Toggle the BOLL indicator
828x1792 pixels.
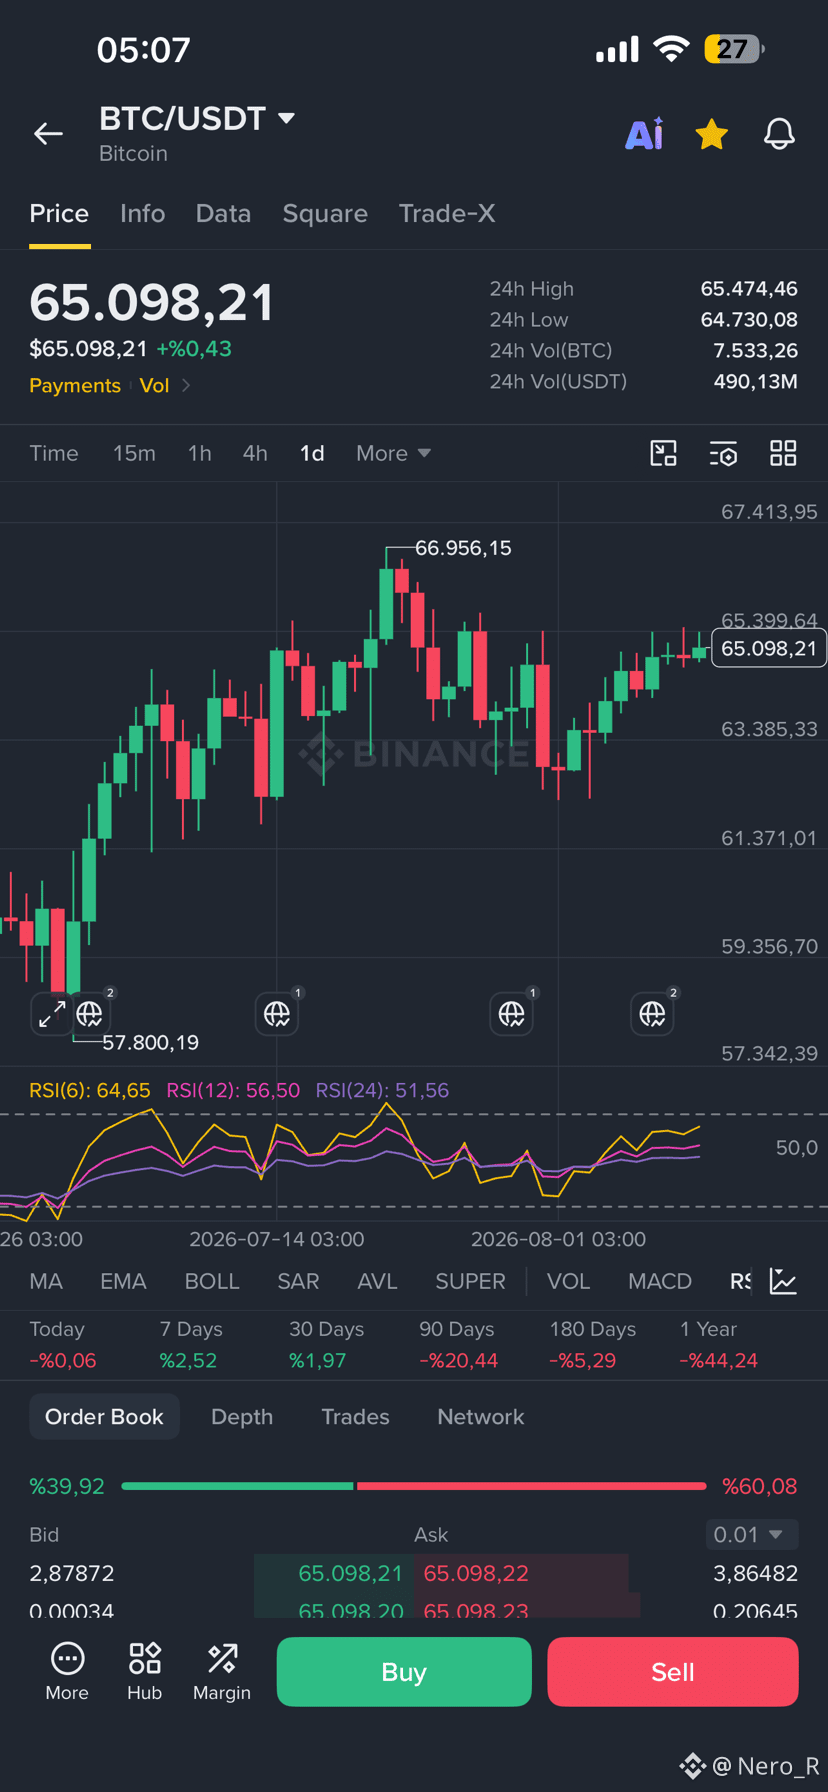tap(212, 1281)
